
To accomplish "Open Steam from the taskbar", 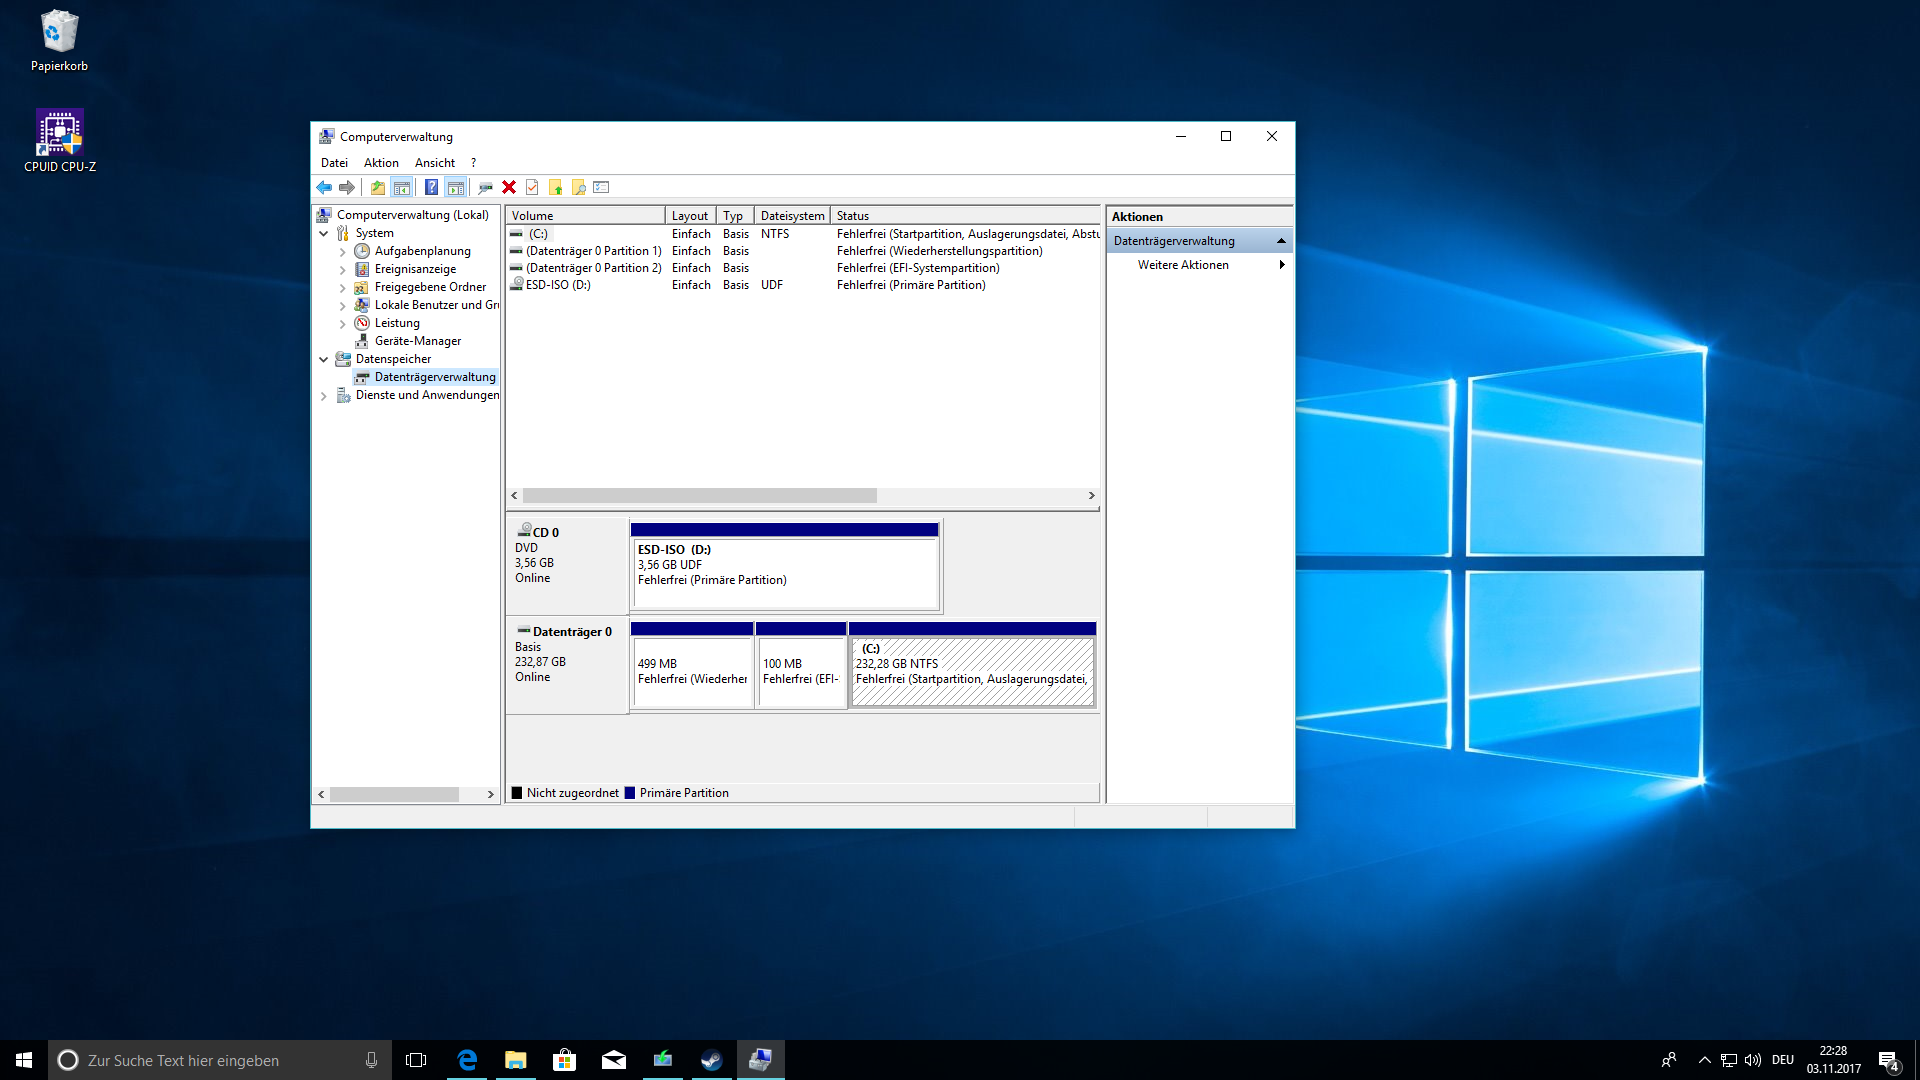I will (x=711, y=1060).
